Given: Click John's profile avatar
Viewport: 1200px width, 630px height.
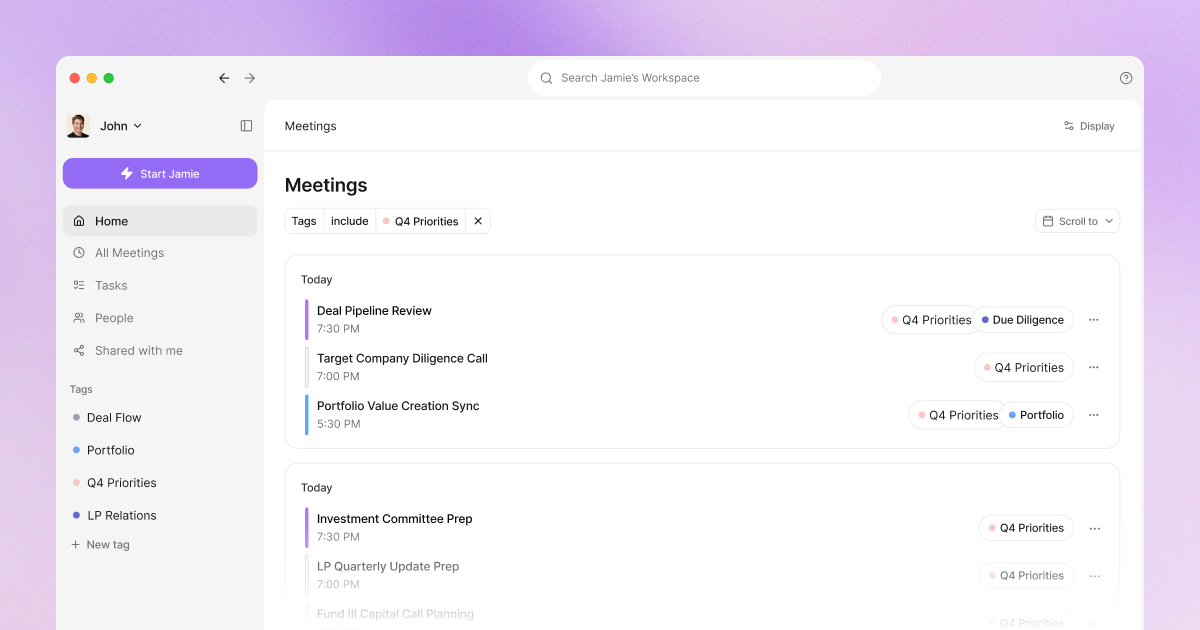Looking at the screenshot, I should (78, 126).
